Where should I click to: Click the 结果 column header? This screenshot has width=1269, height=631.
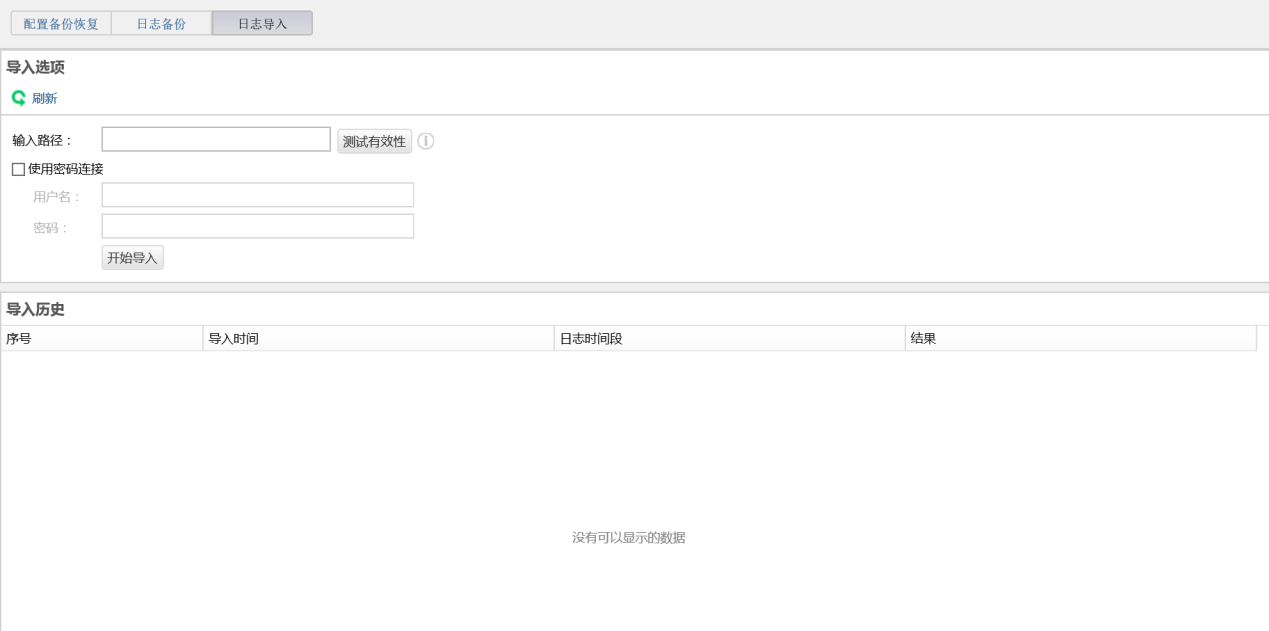tap(923, 339)
